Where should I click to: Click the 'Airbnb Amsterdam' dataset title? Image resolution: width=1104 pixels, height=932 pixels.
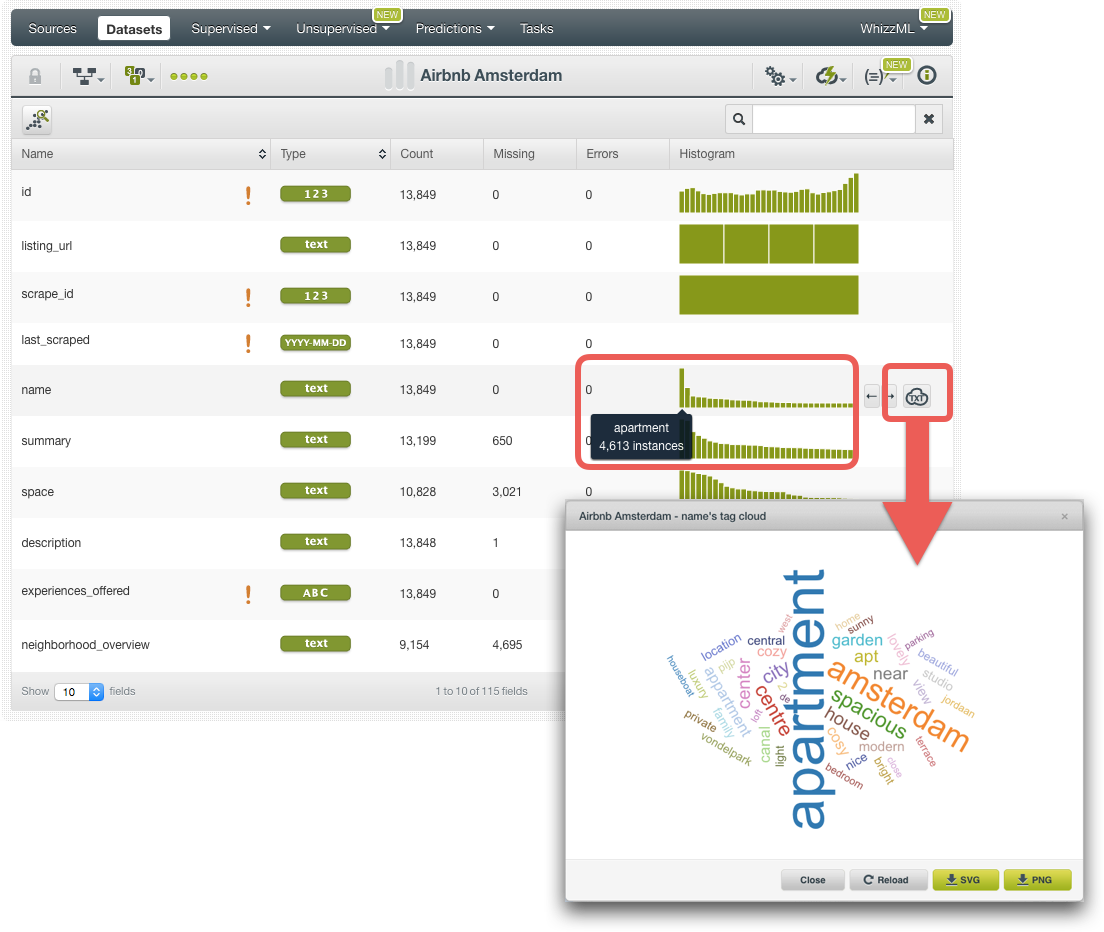(x=491, y=75)
